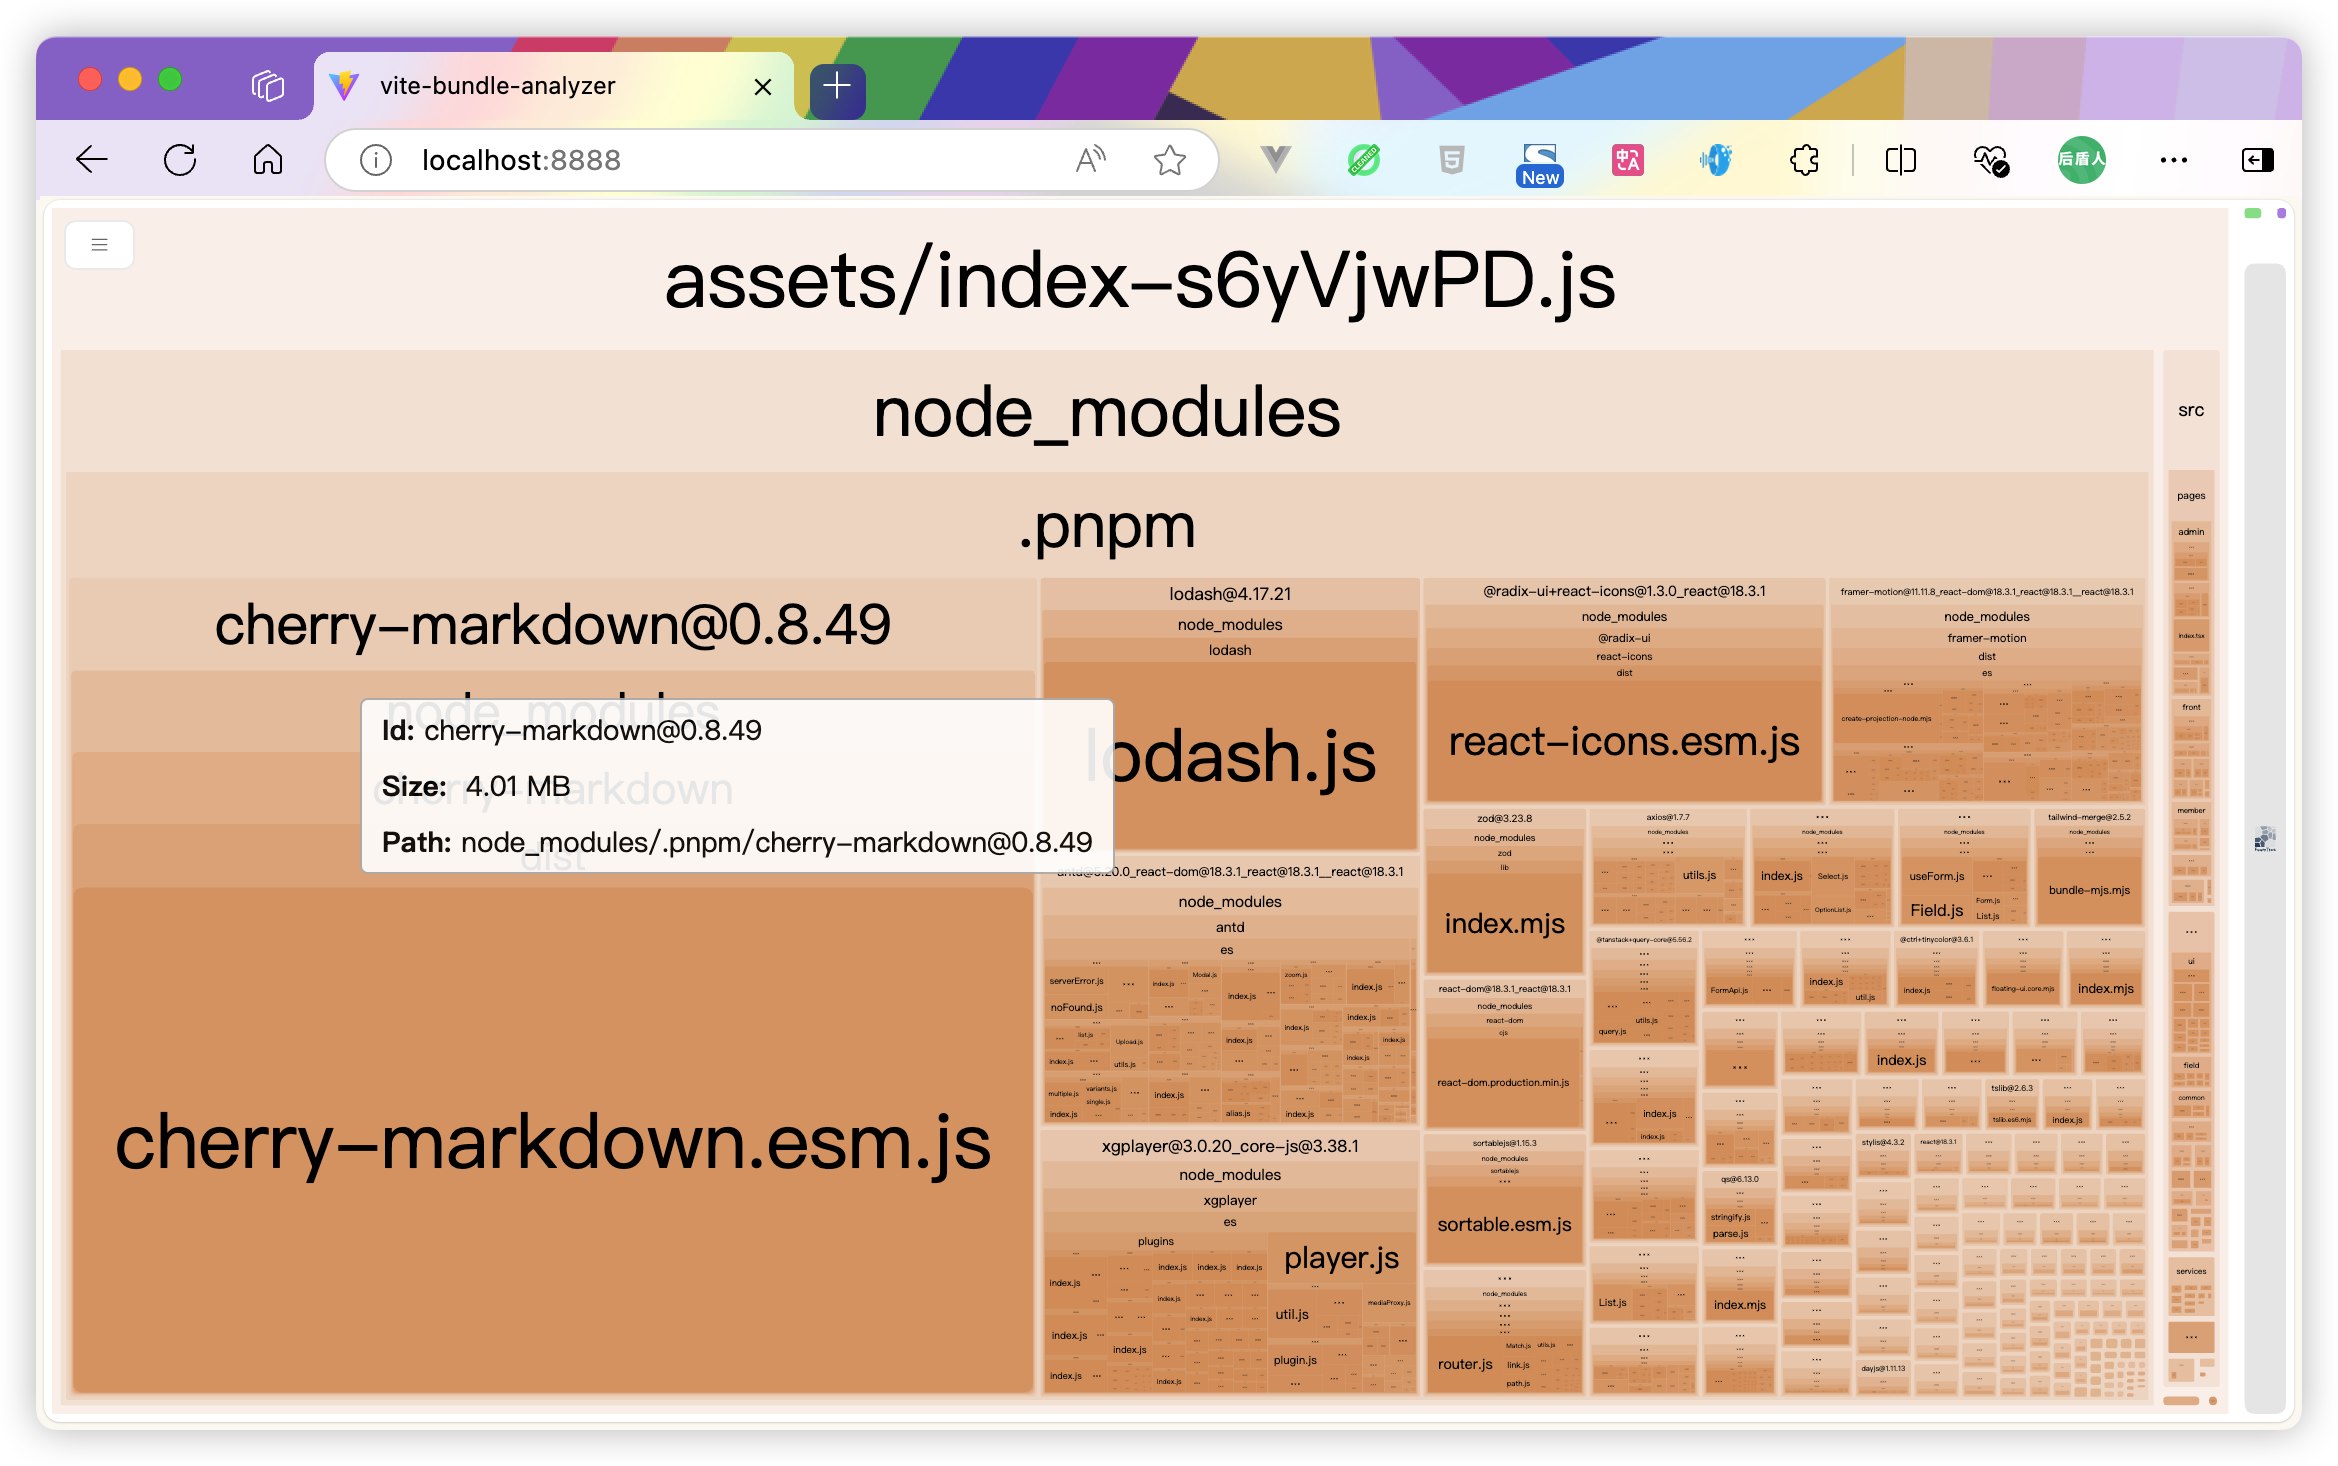2338x1466 pixels.
Task: Toggle split screen view
Action: [x=1900, y=160]
